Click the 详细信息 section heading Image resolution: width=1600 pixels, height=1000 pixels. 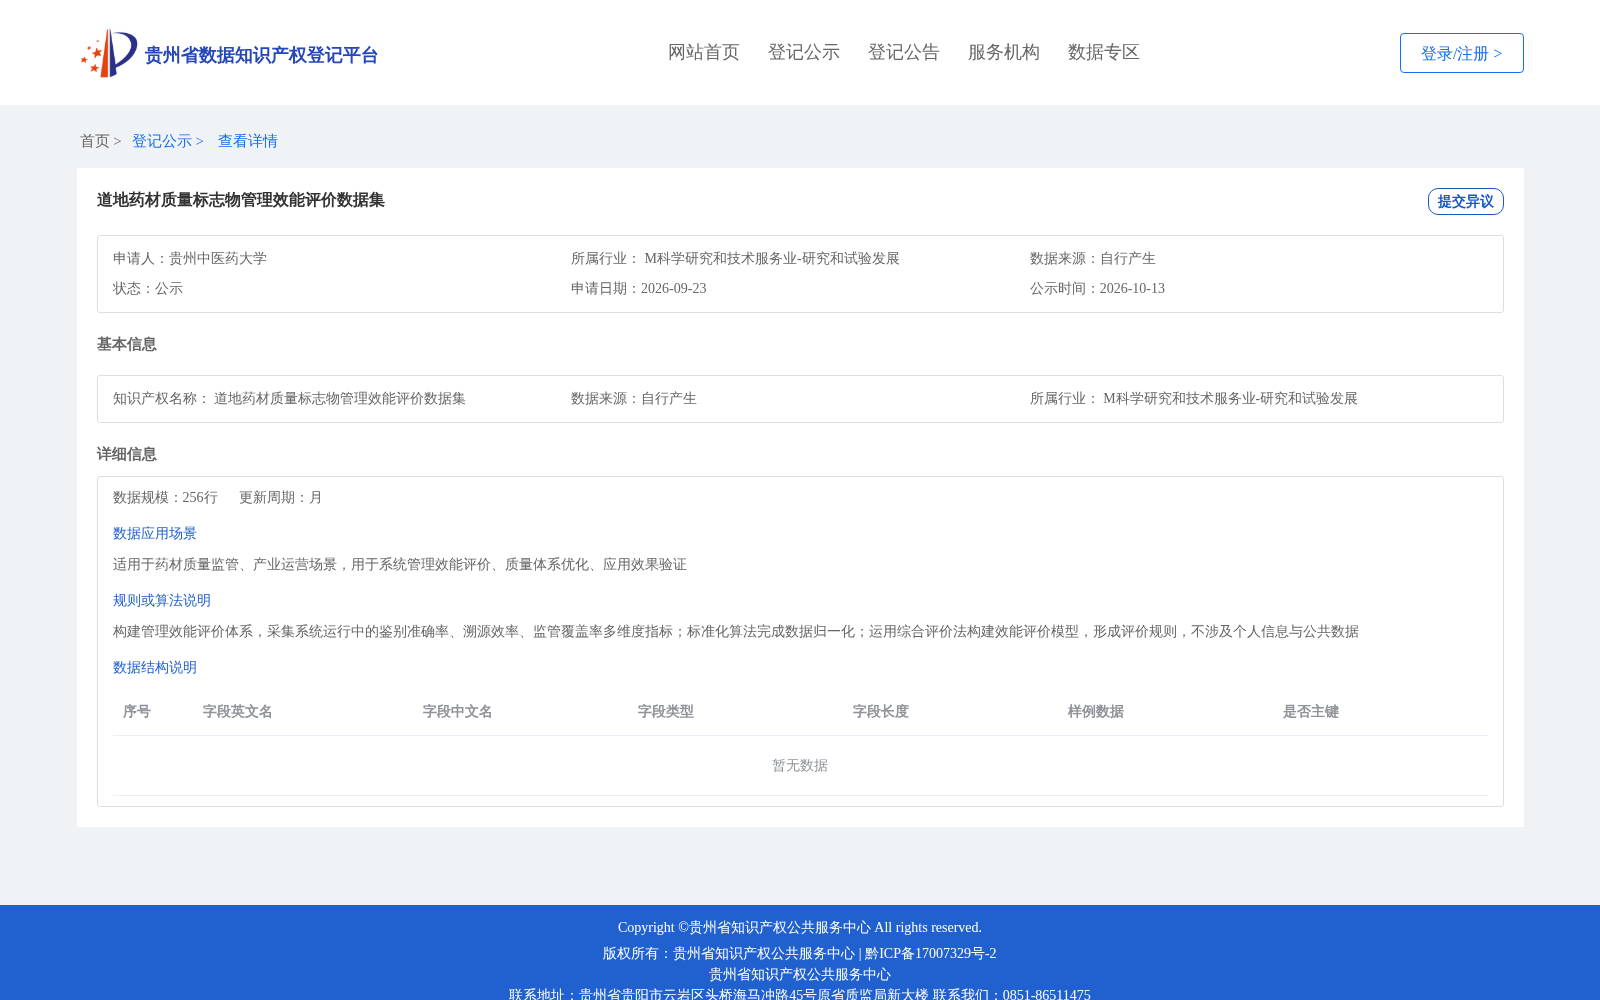(127, 454)
